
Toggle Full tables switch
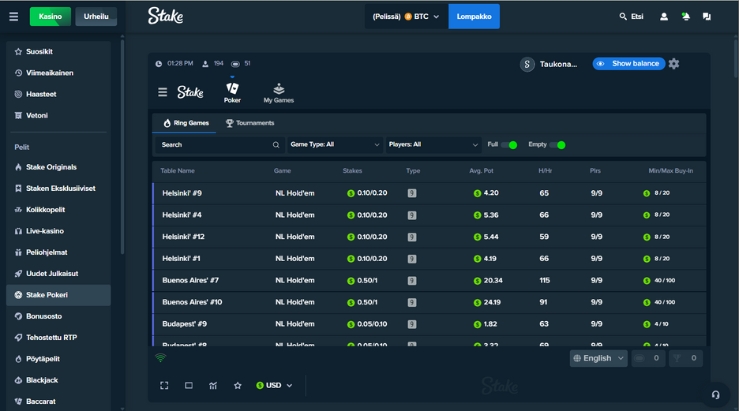pyautogui.click(x=509, y=145)
